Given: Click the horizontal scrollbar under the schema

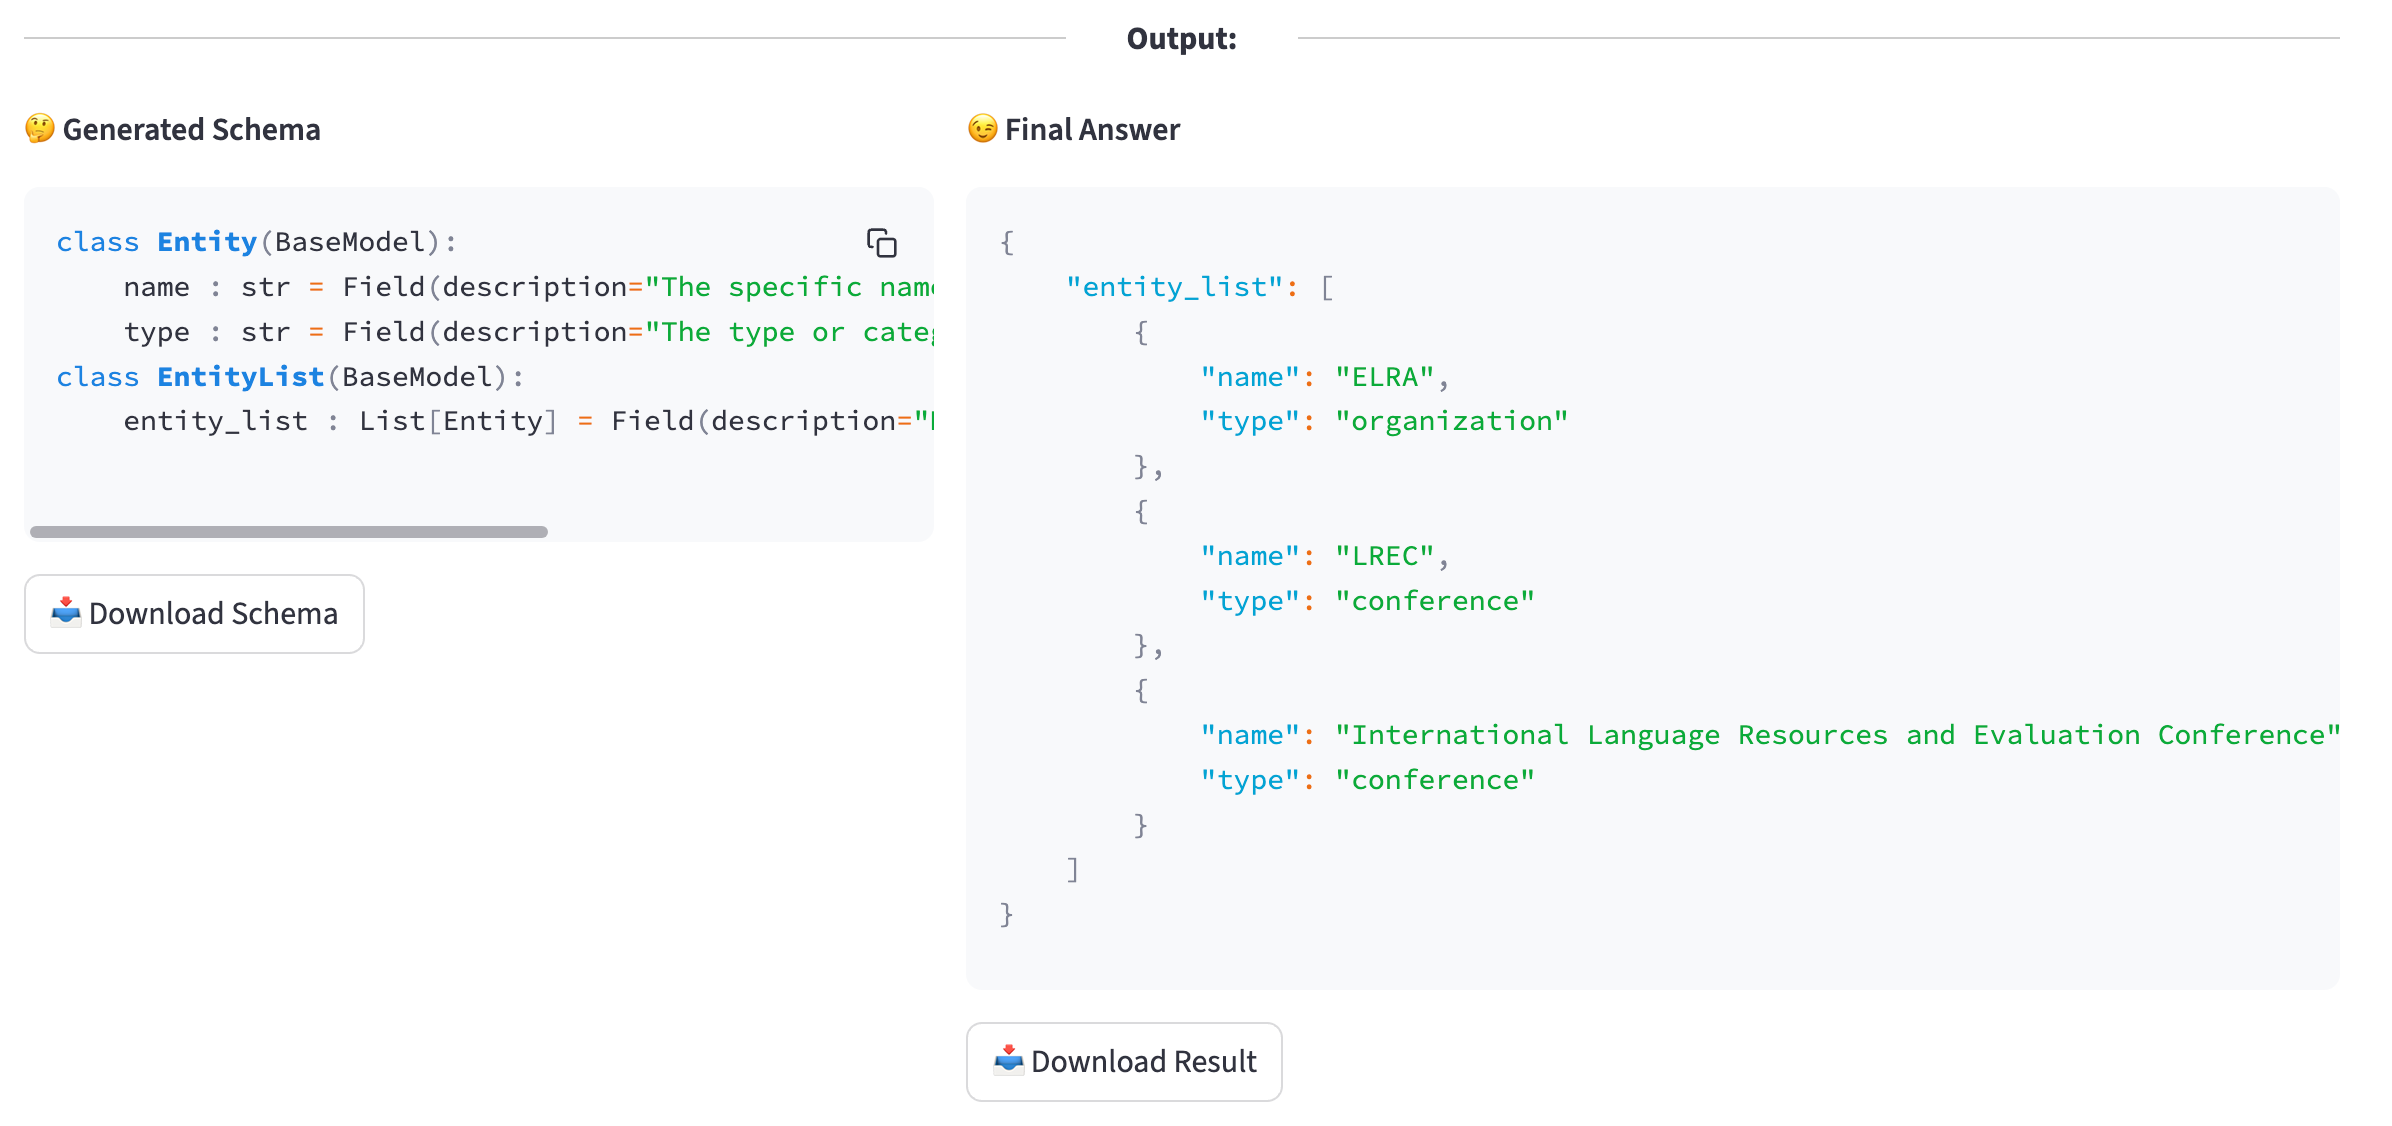Looking at the screenshot, I should click(x=289, y=532).
